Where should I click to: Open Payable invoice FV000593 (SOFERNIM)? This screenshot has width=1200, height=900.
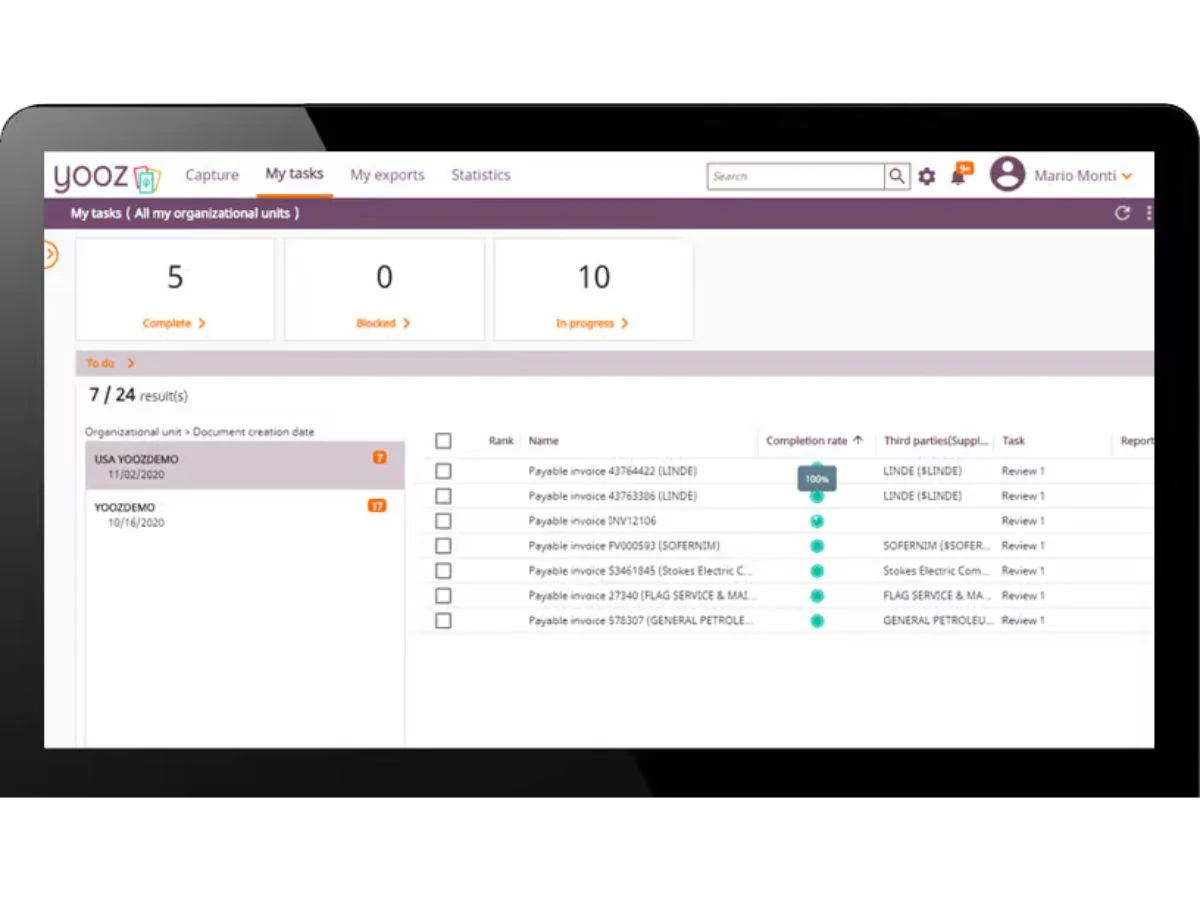[624, 546]
